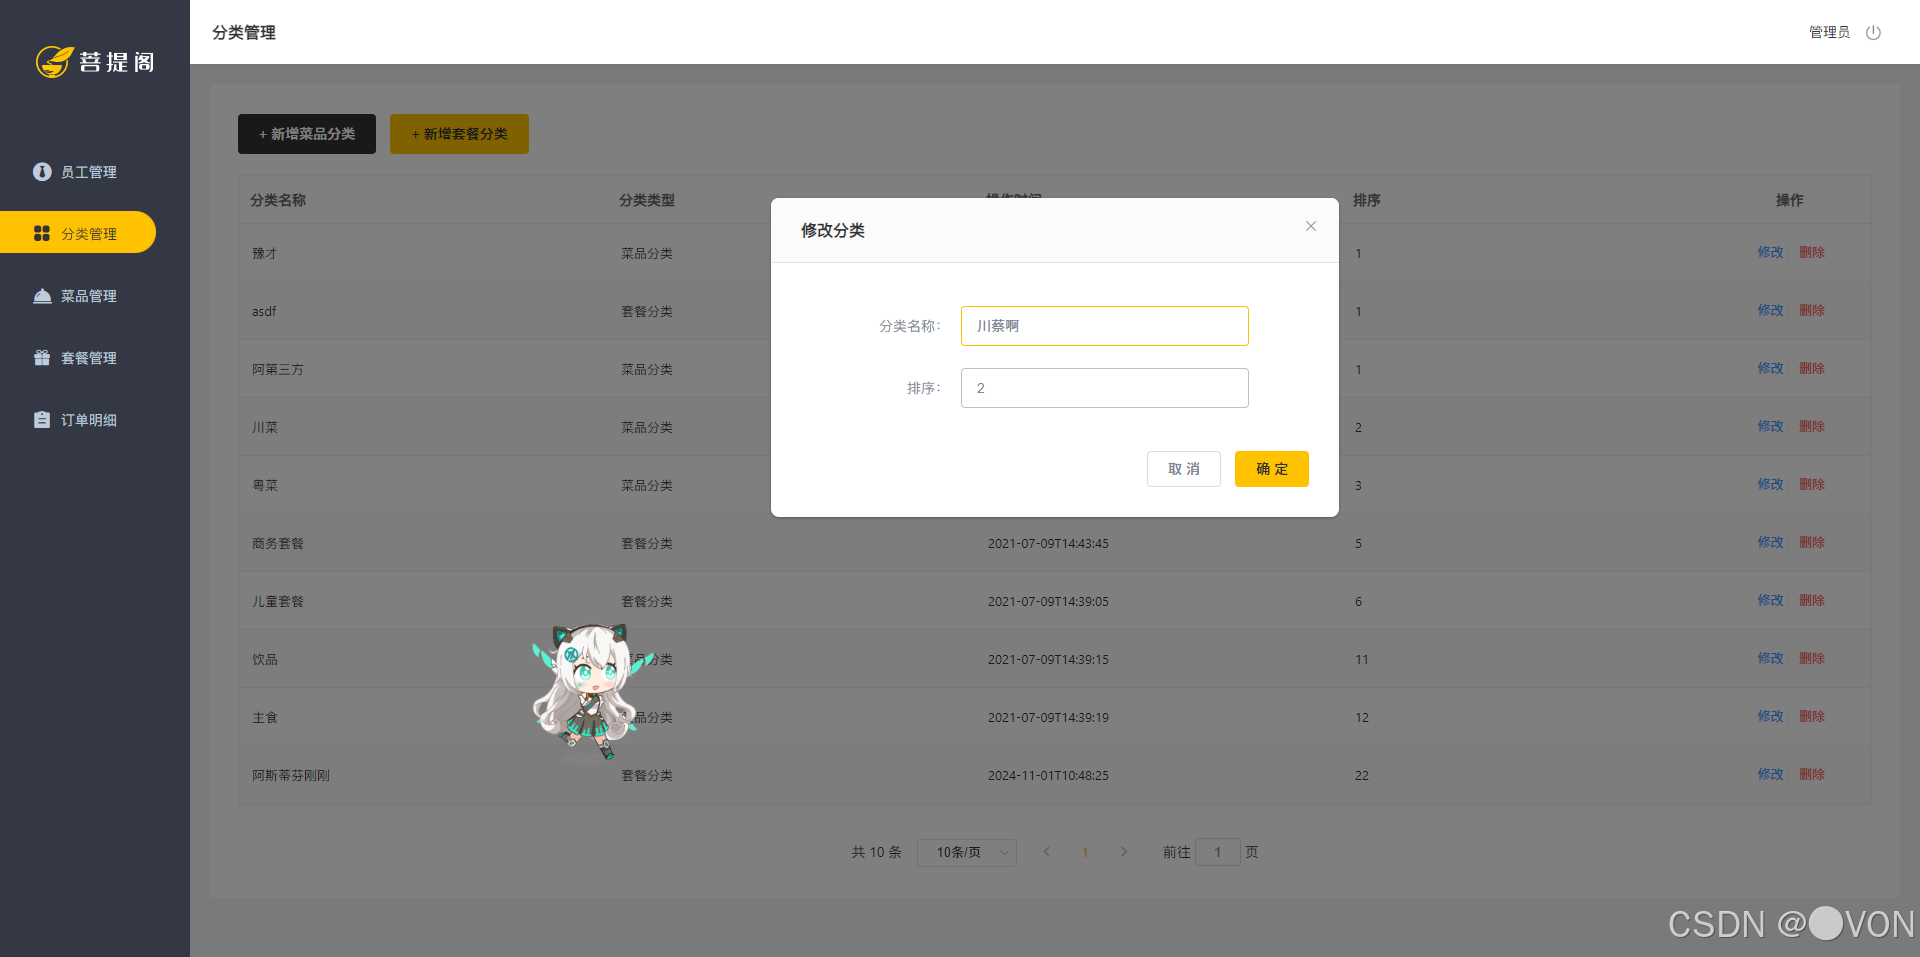The image size is (1920, 957).
Task: Click 删除 for 粤菜 row
Action: pyautogui.click(x=1812, y=484)
